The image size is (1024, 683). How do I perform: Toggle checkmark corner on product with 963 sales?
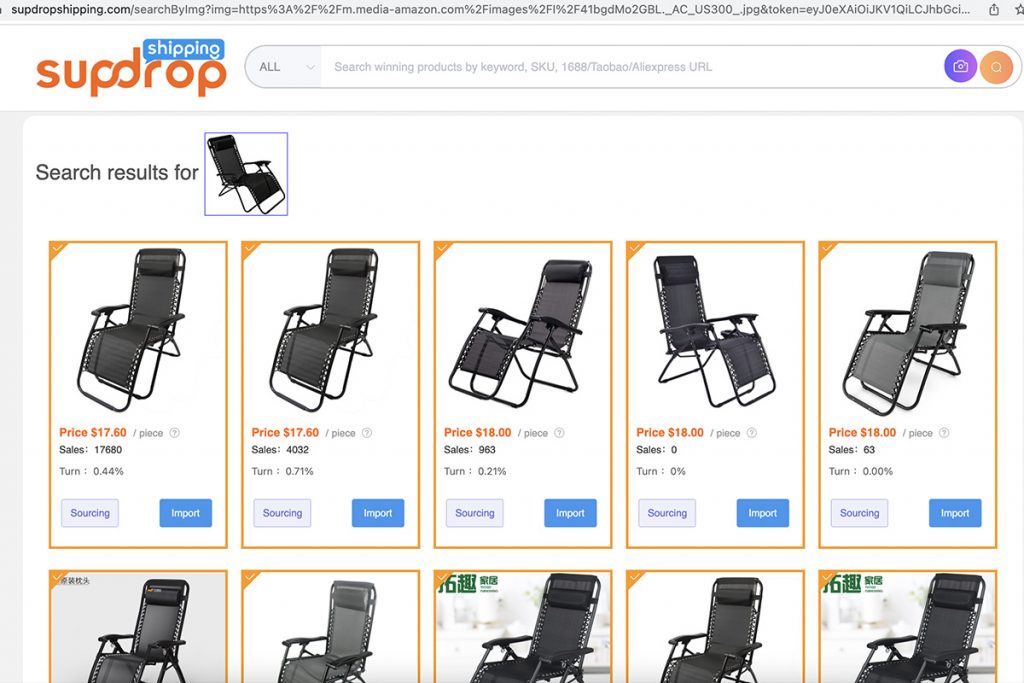(442, 249)
